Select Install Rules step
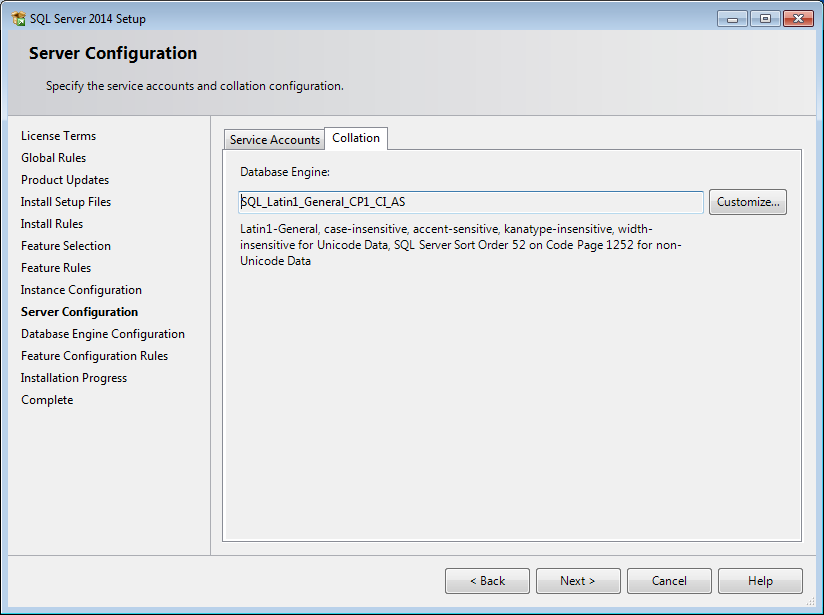The width and height of the screenshot is (824, 615). [x=52, y=224]
